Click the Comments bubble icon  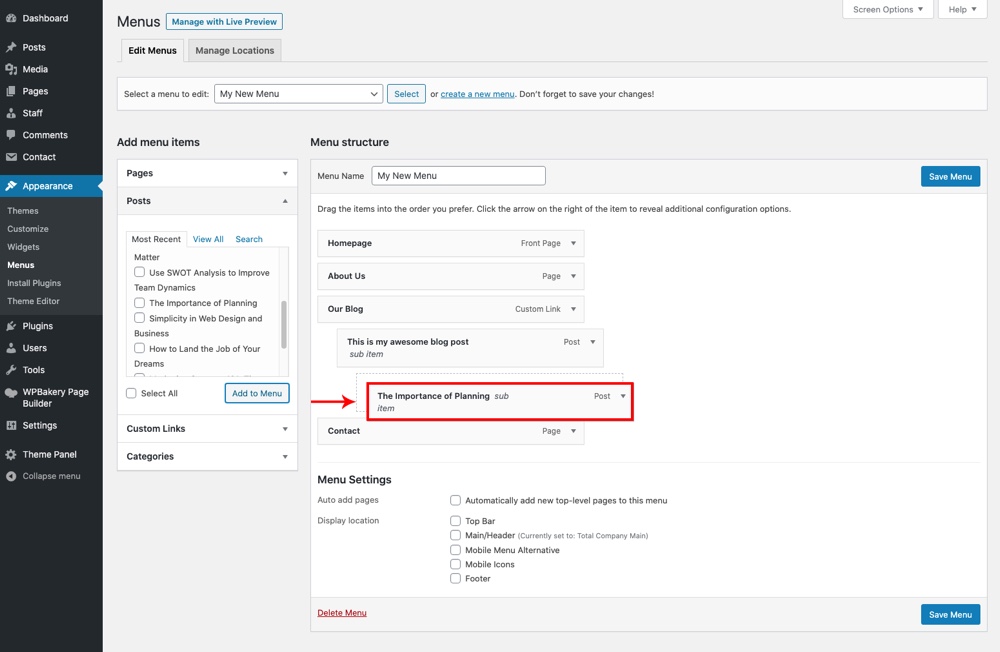point(11,135)
